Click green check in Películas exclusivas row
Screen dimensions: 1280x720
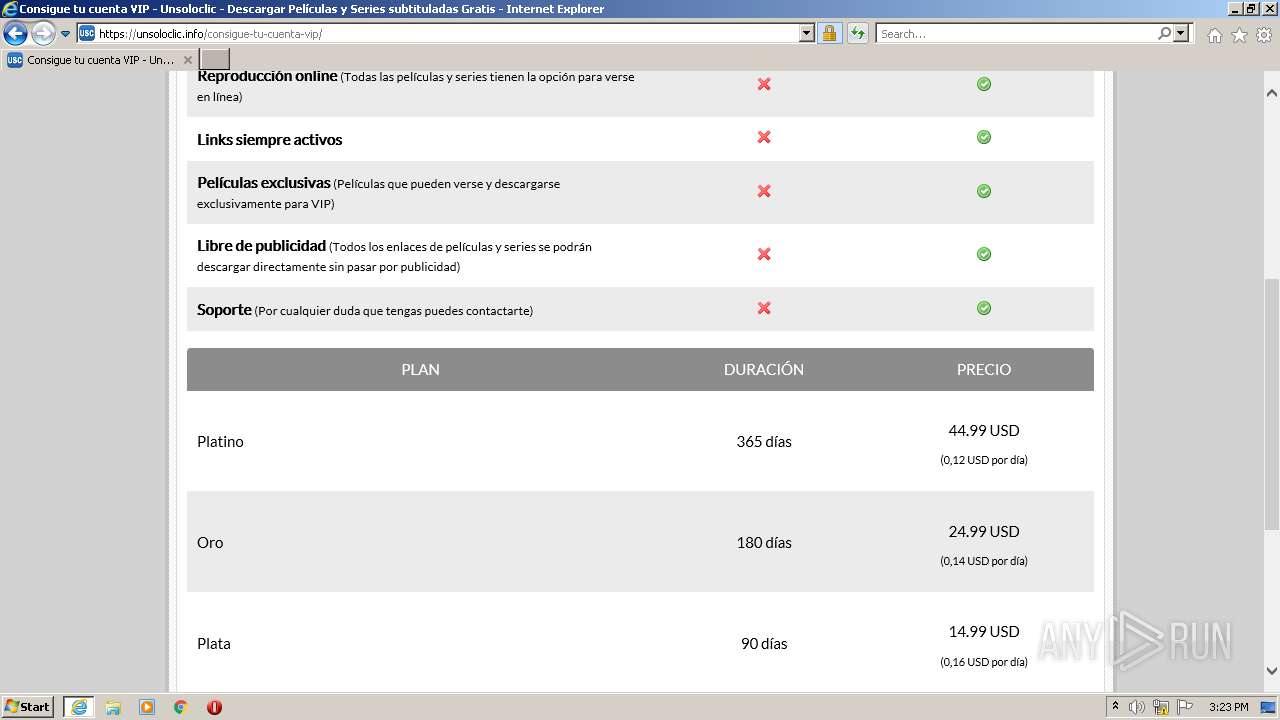click(x=984, y=191)
